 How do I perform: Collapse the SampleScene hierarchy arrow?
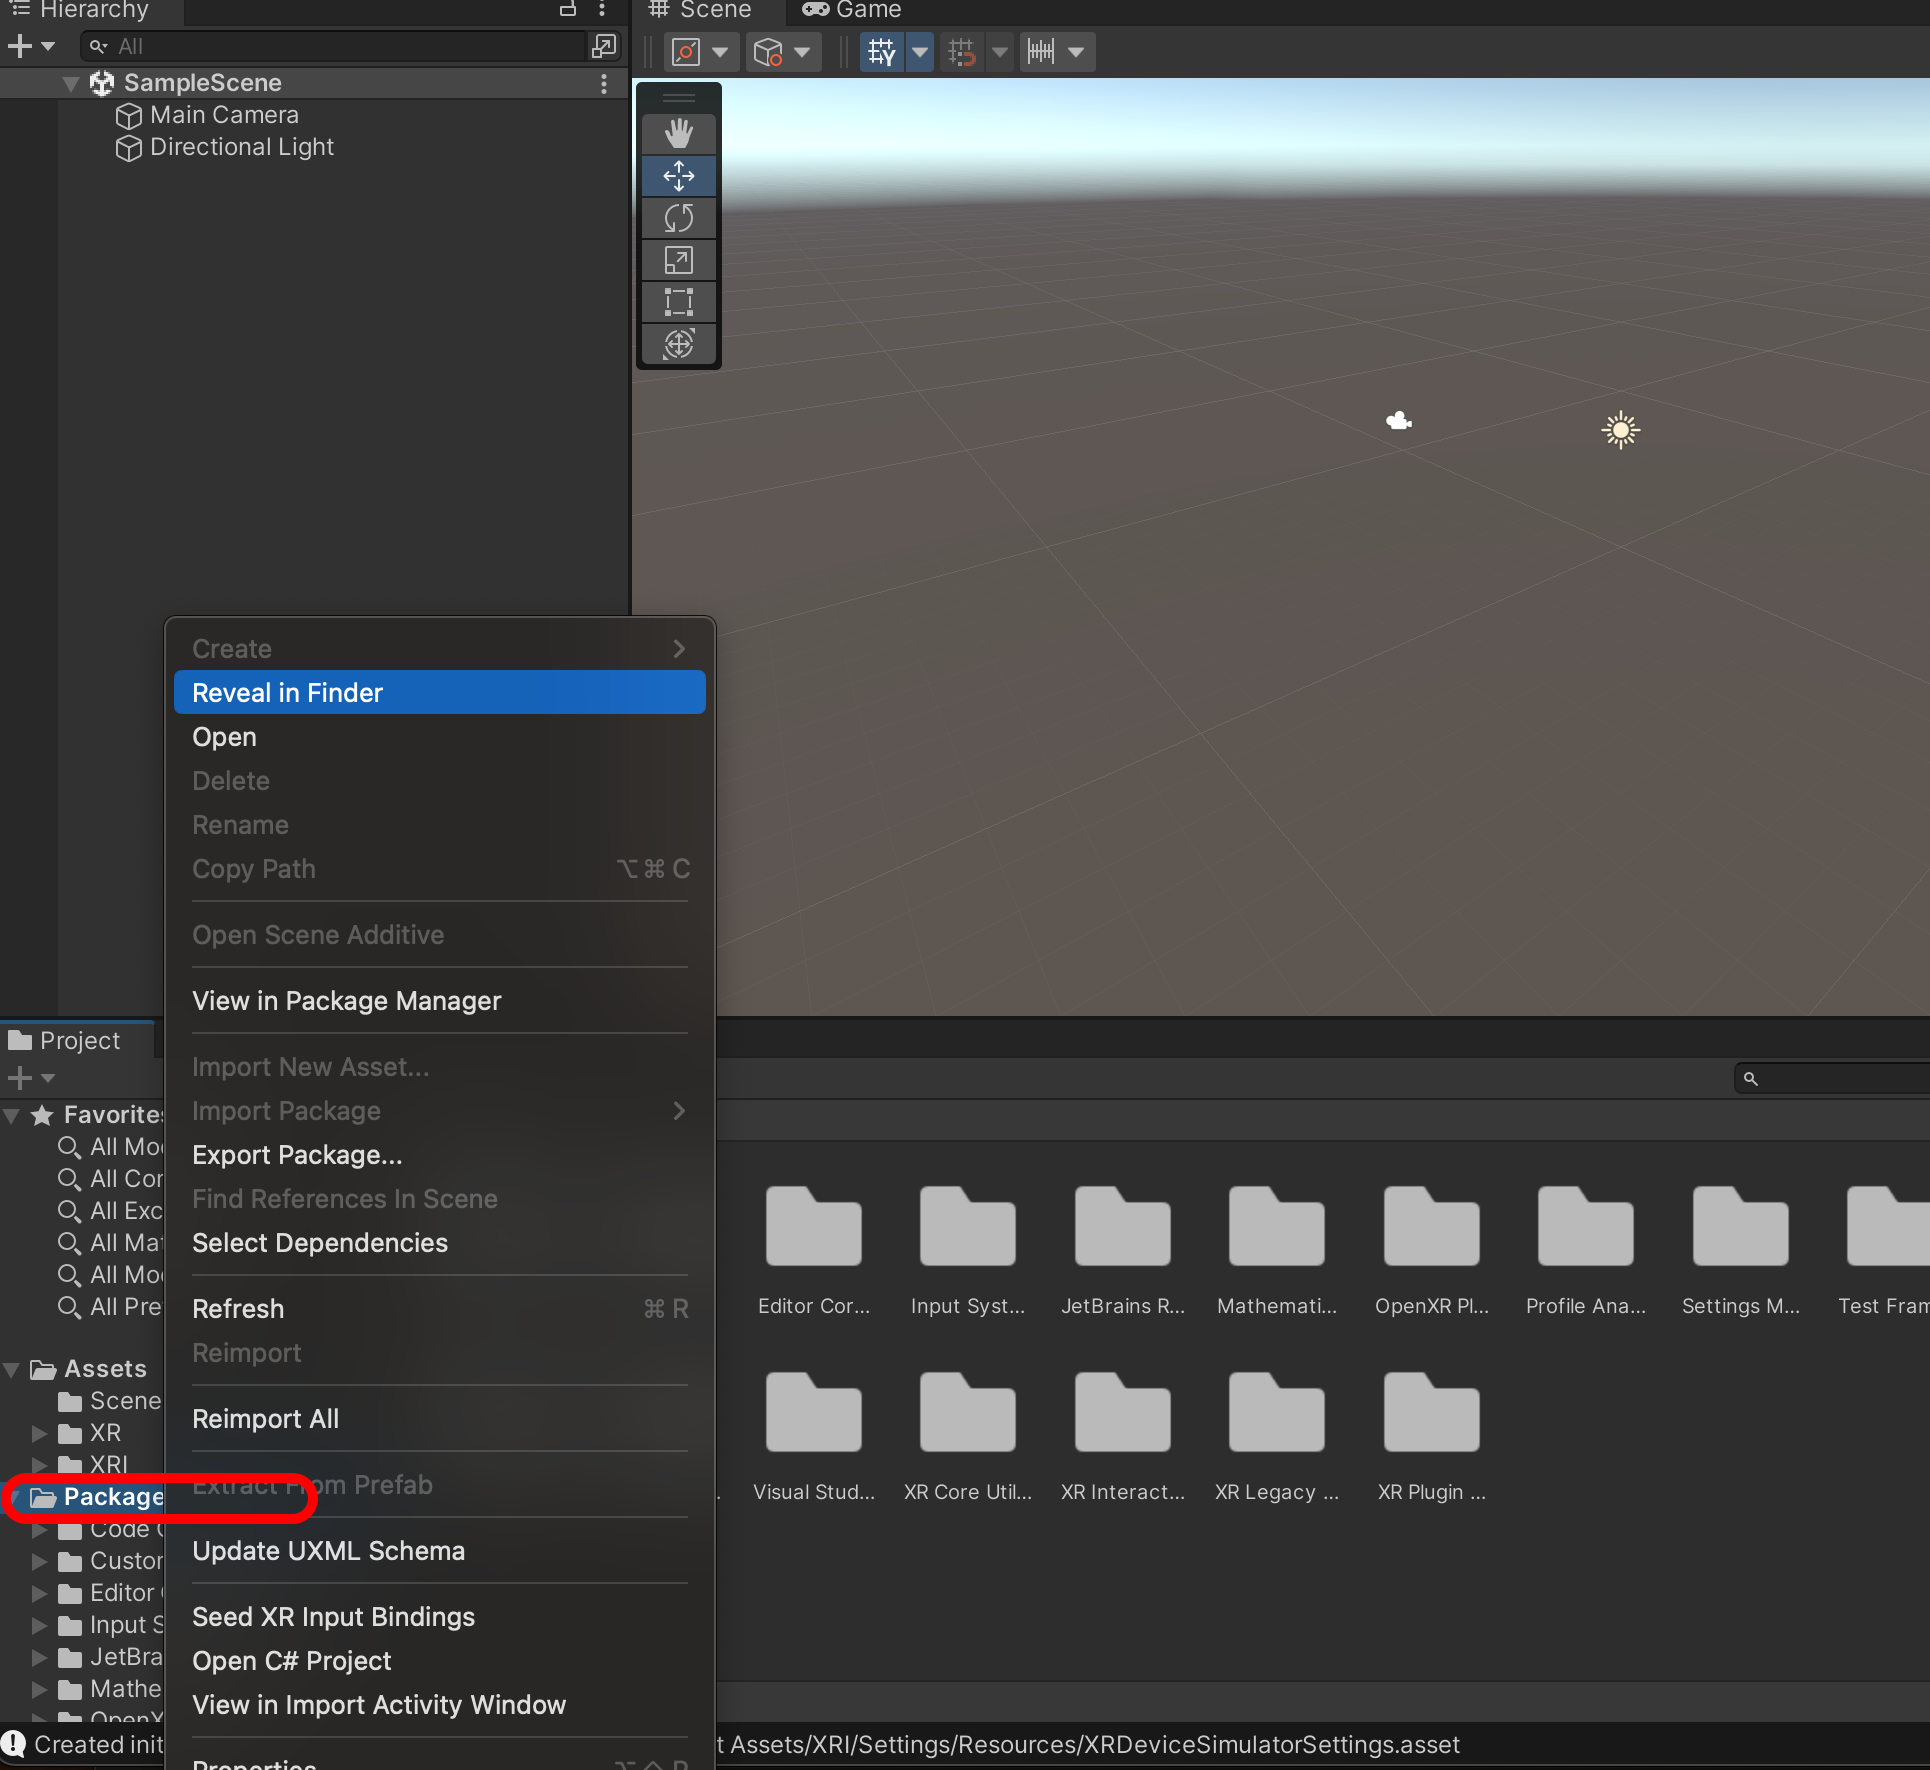pos(71,83)
